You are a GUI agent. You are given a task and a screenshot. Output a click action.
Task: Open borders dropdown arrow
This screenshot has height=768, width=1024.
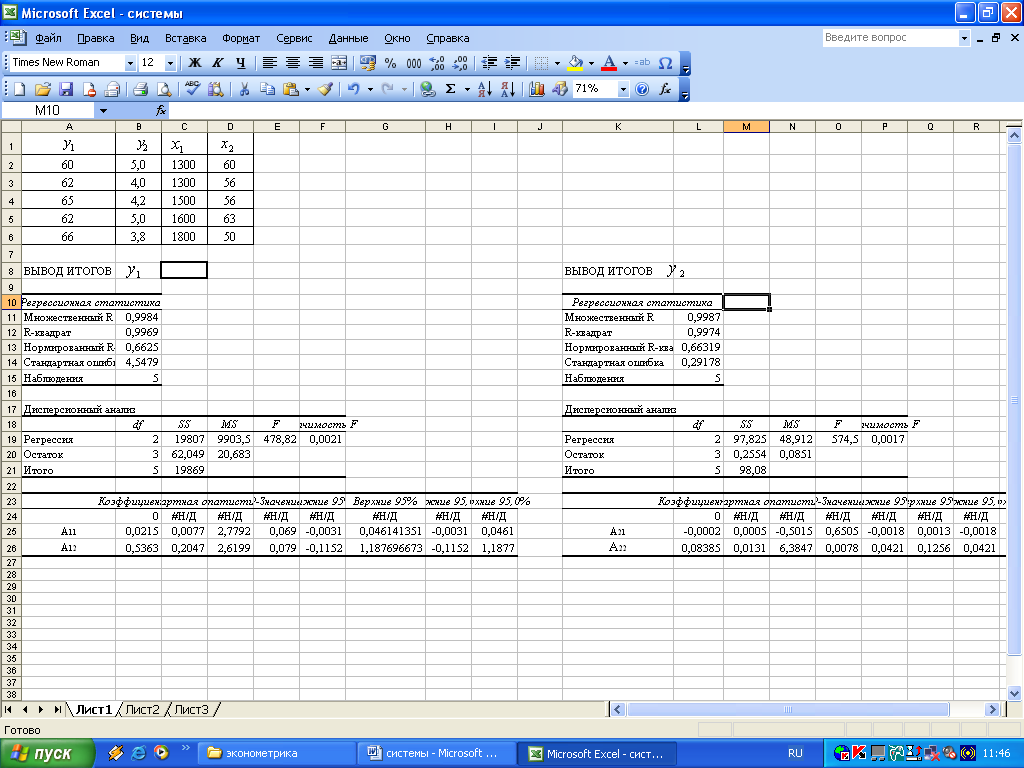[x=557, y=63]
